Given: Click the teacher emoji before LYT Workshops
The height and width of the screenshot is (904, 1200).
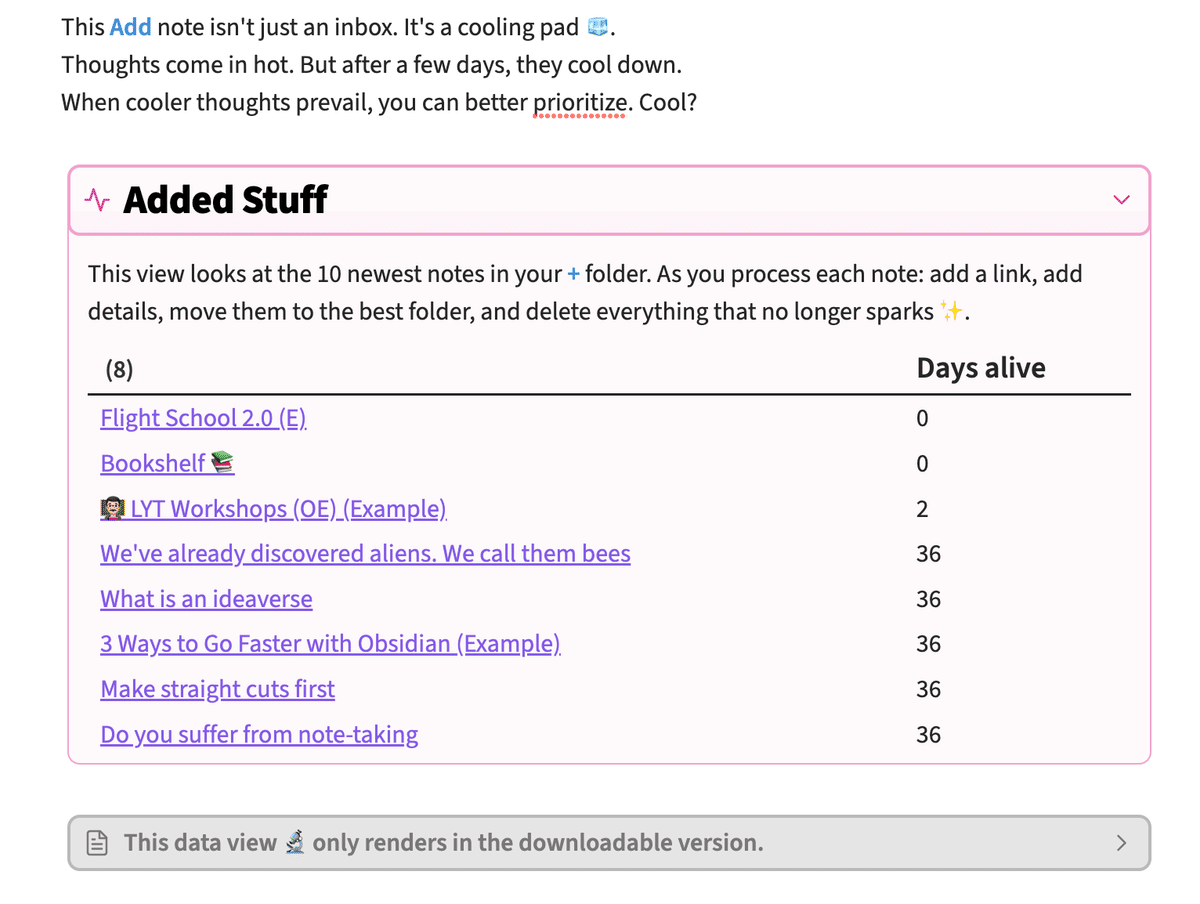Looking at the screenshot, I should tap(112, 509).
